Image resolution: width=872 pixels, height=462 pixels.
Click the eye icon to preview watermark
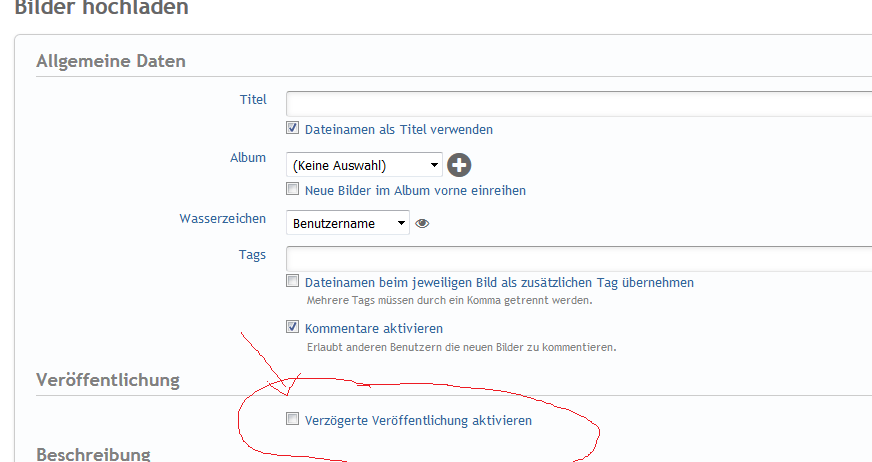(422, 223)
